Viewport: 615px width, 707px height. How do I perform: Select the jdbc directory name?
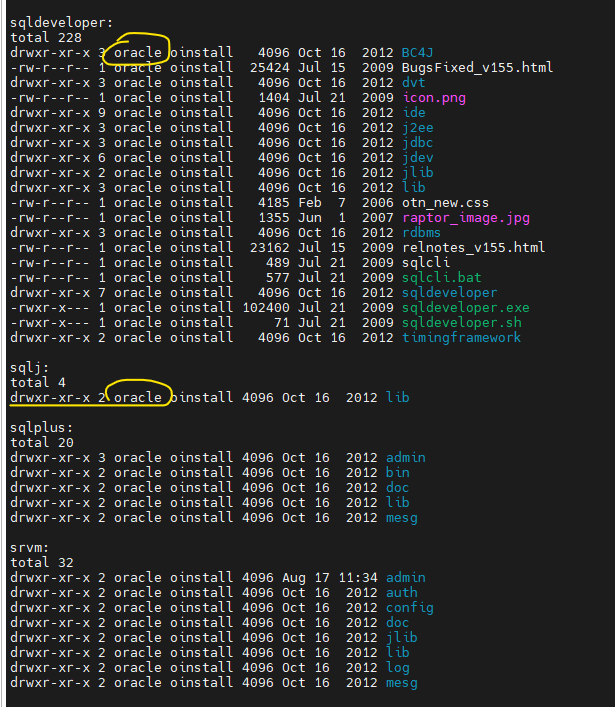[x=417, y=142]
